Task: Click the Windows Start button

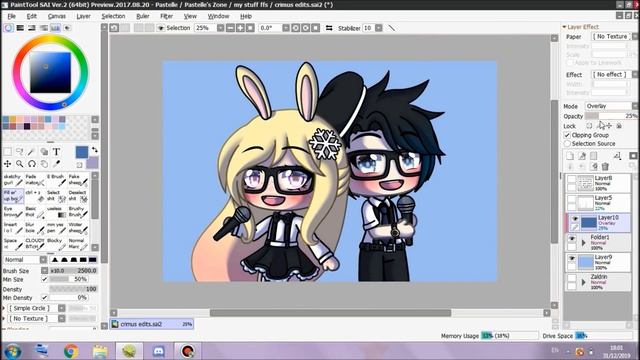Action: [13, 351]
